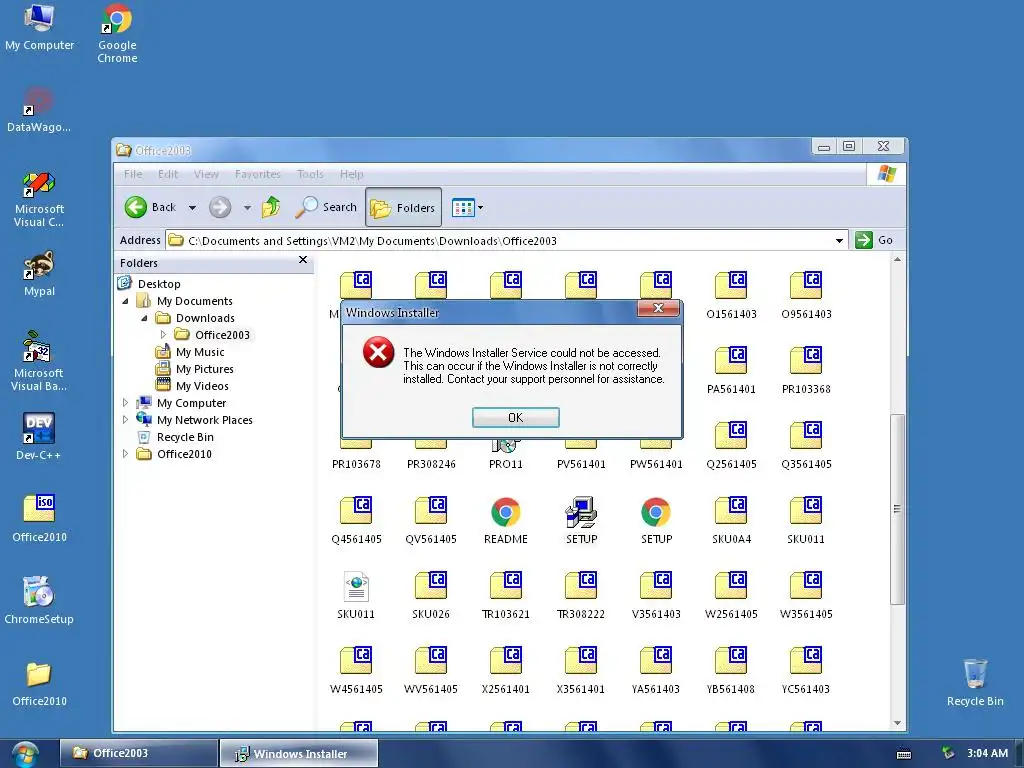
Task: Toggle the Folders pane button
Action: point(403,208)
